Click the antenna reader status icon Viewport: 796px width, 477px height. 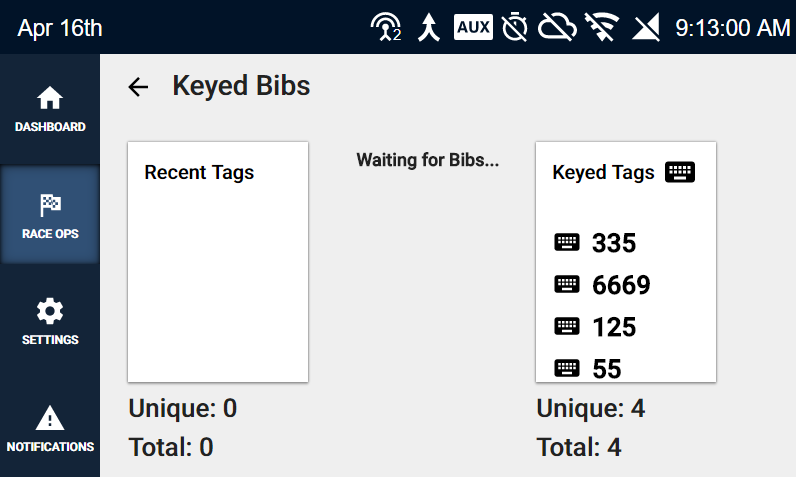(386, 27)
